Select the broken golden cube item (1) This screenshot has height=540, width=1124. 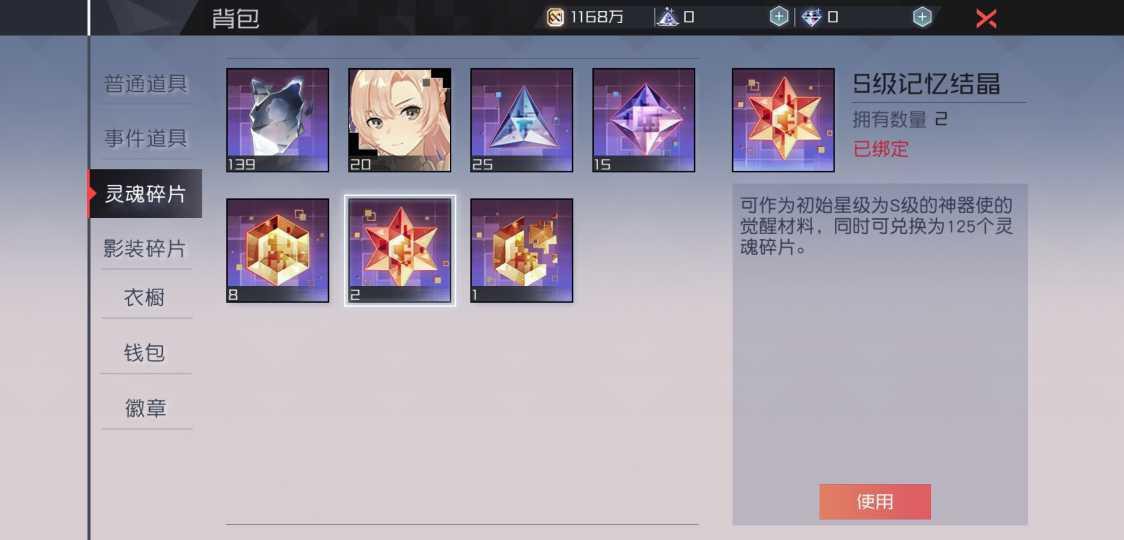(x=521, y=250)
